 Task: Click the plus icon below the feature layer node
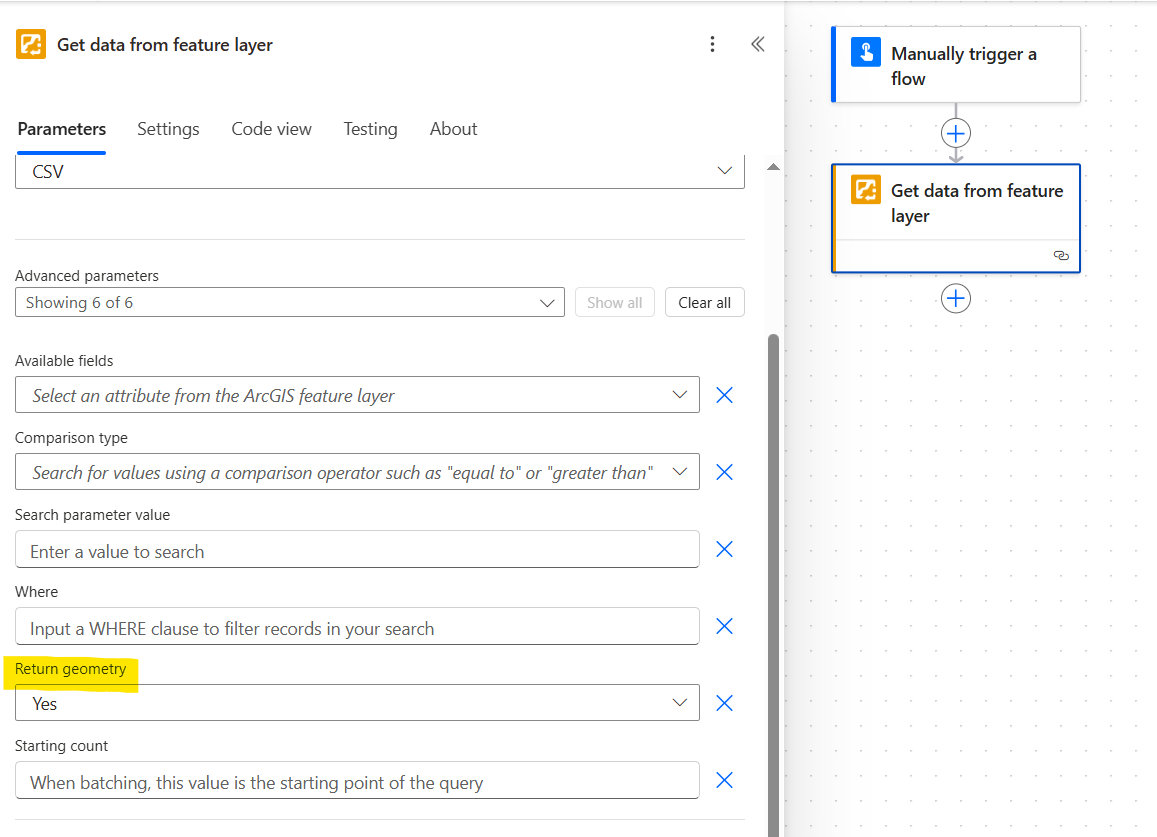click(955, 298)
